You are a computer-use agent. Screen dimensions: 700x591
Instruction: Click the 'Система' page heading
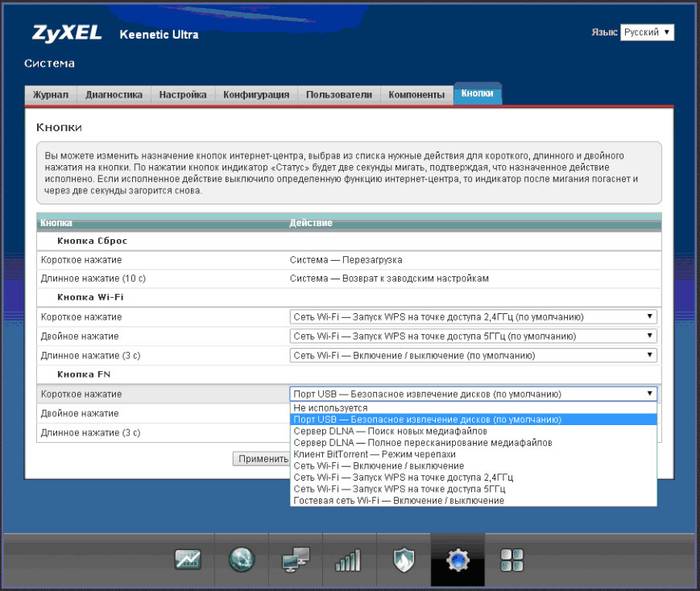pyautogui.click(x=49, y=63)
